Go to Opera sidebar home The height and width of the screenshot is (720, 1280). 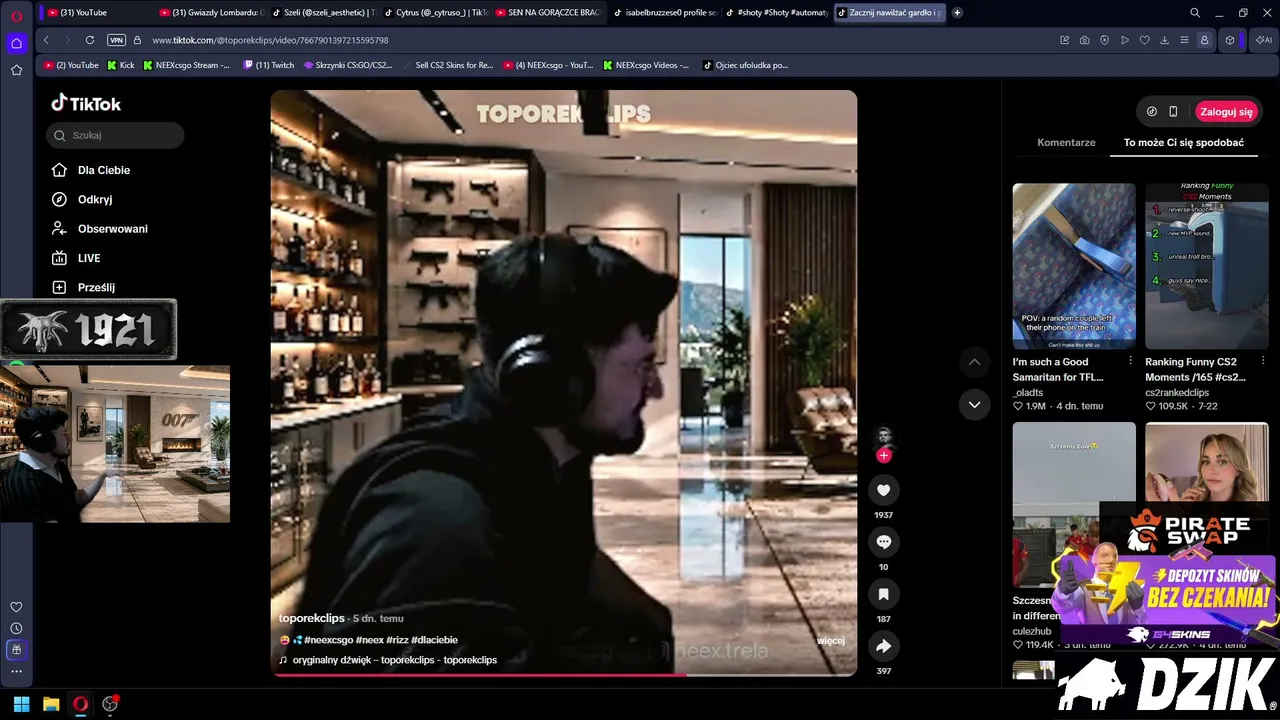point(16,43)
